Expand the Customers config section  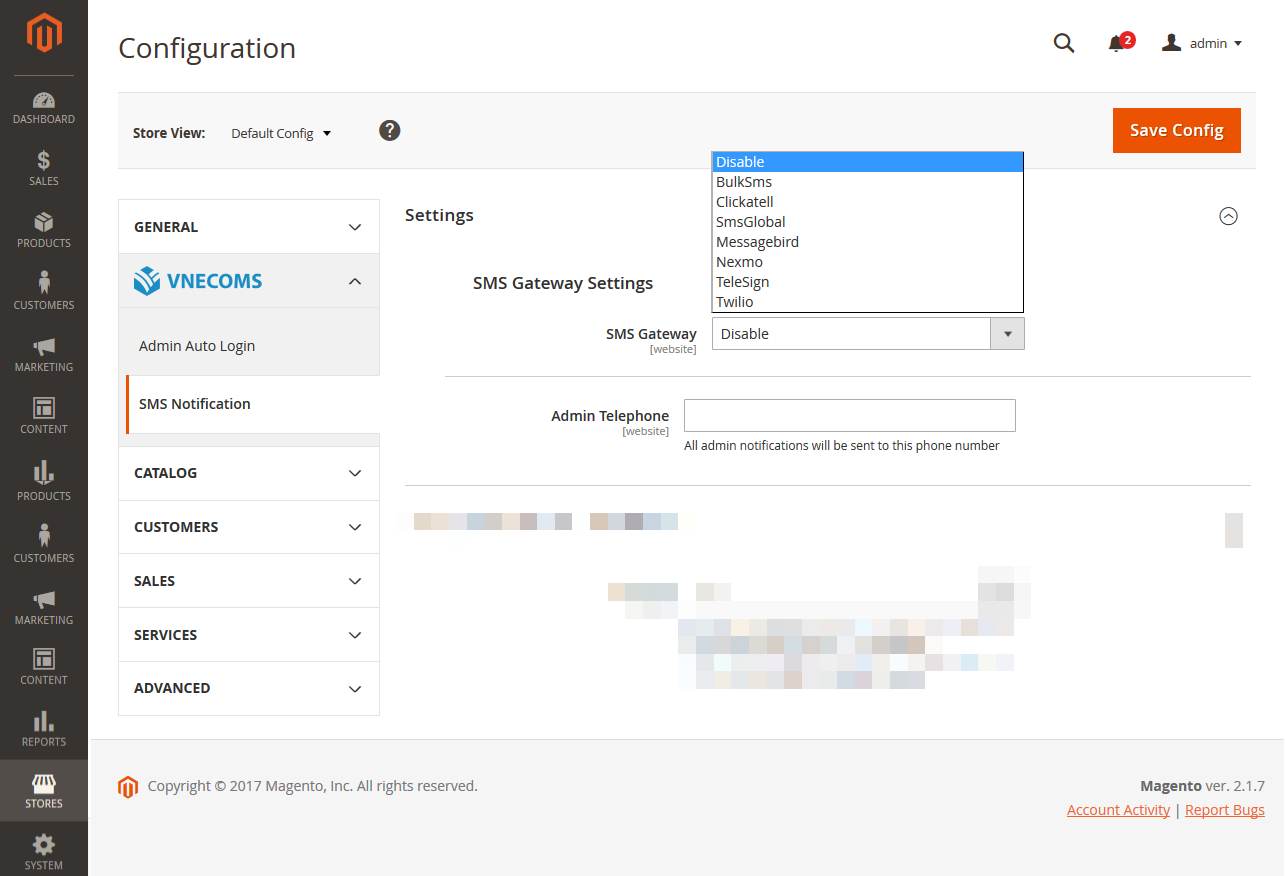pyautogui.click(x=249, y=527)
